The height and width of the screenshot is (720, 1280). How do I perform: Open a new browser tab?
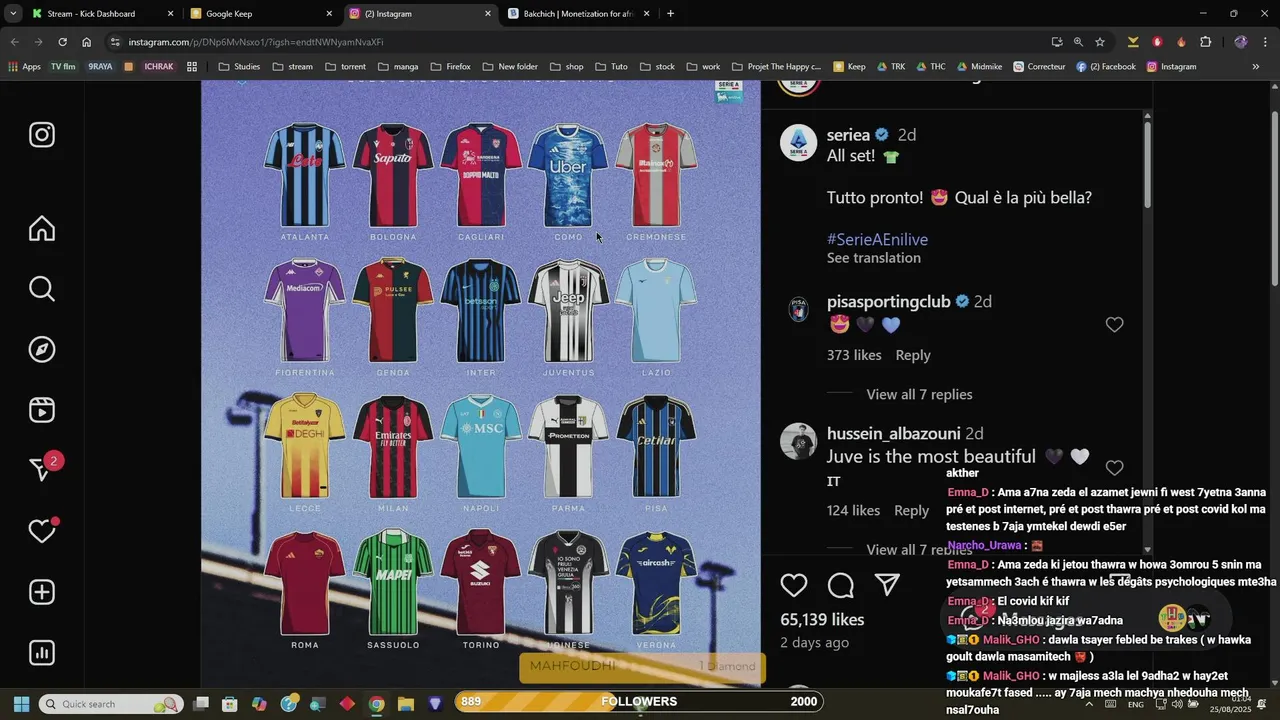pyautogui.click(x=670, y=14)
